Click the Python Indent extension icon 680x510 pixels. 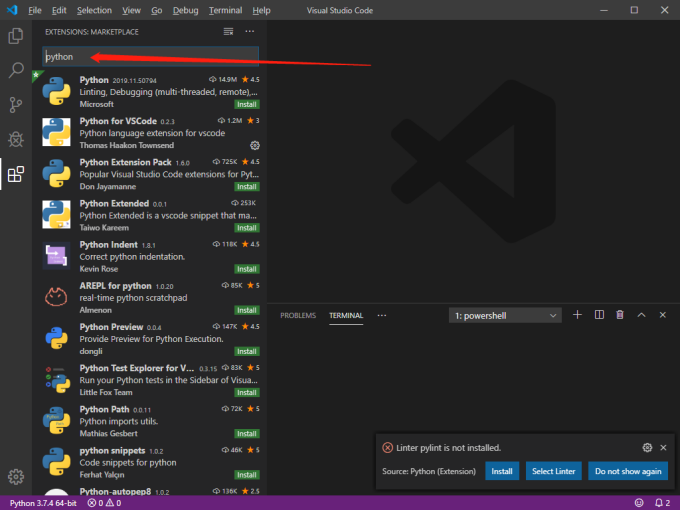point(56,256)
